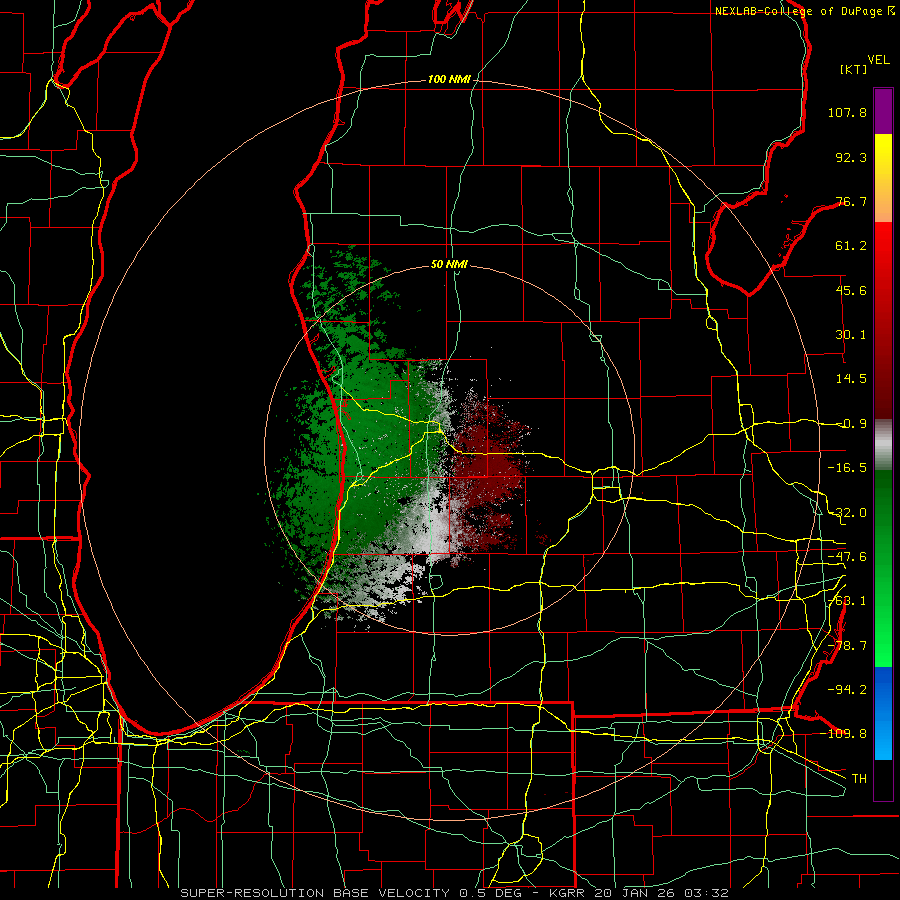Click the VEL legend title
Image resolution: width=900 pixels, height=900 pixels.
(878, 60)
